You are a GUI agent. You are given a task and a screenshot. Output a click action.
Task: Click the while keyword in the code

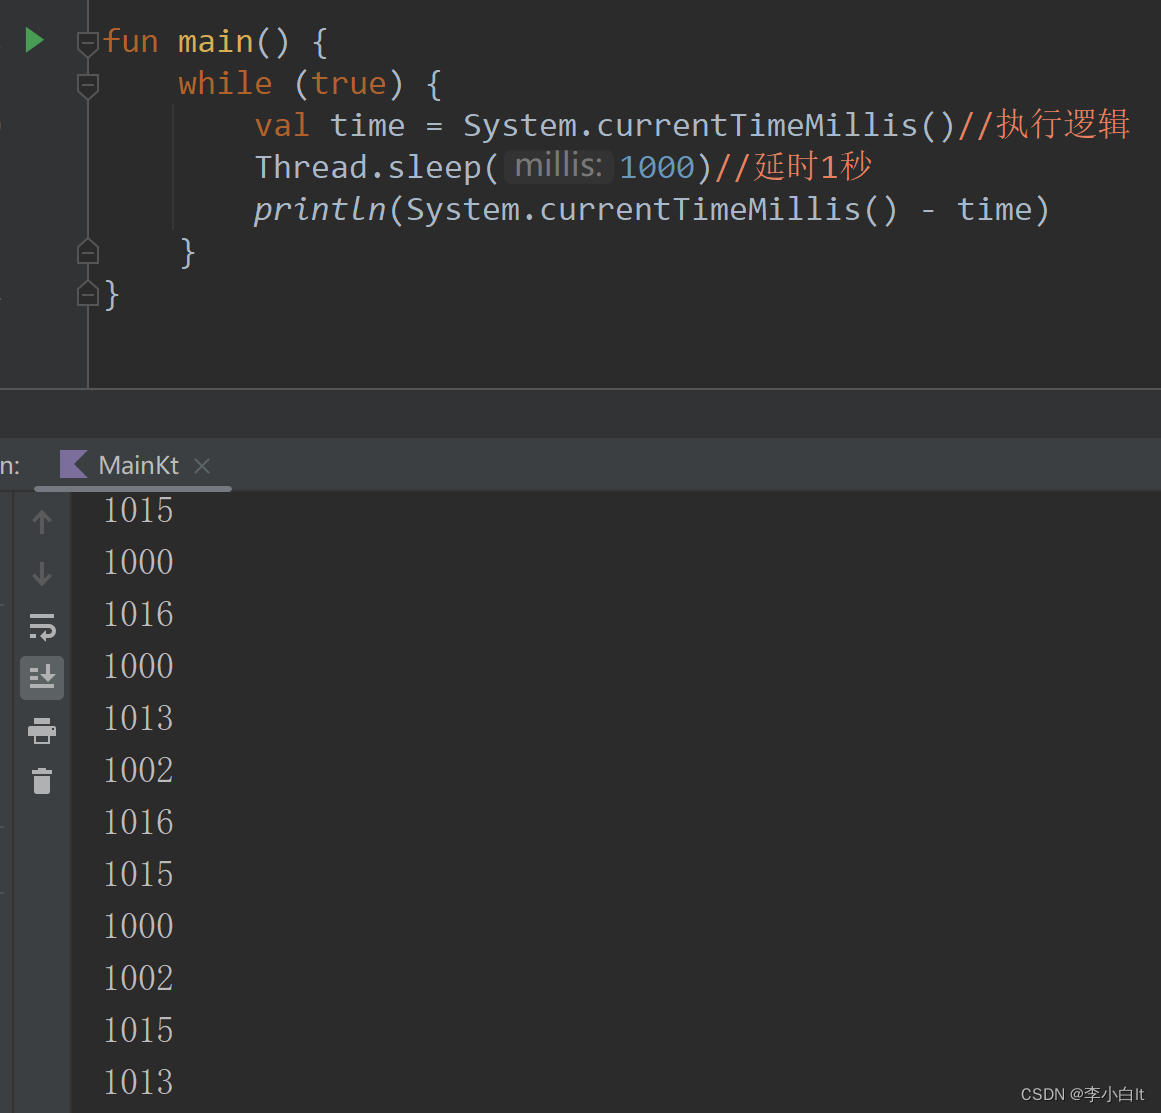point(225,83)
